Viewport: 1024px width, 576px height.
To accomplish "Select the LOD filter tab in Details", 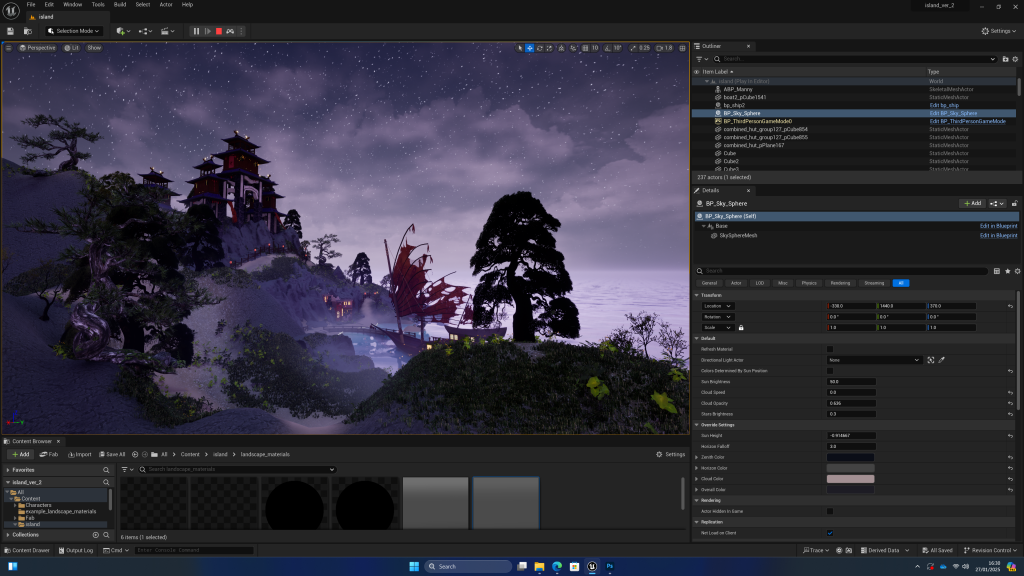I will [760, 283].
